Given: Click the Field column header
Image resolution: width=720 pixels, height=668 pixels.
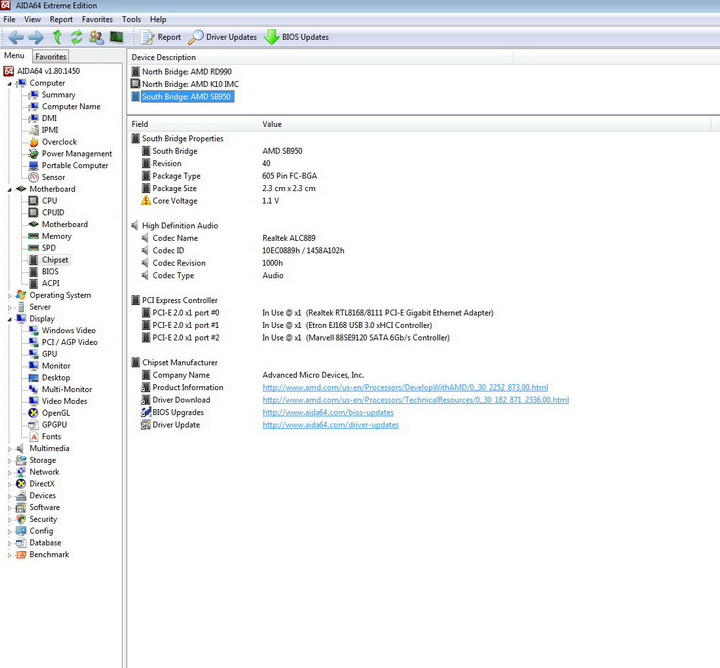Looking at the screenshot, I should point(193,124).
